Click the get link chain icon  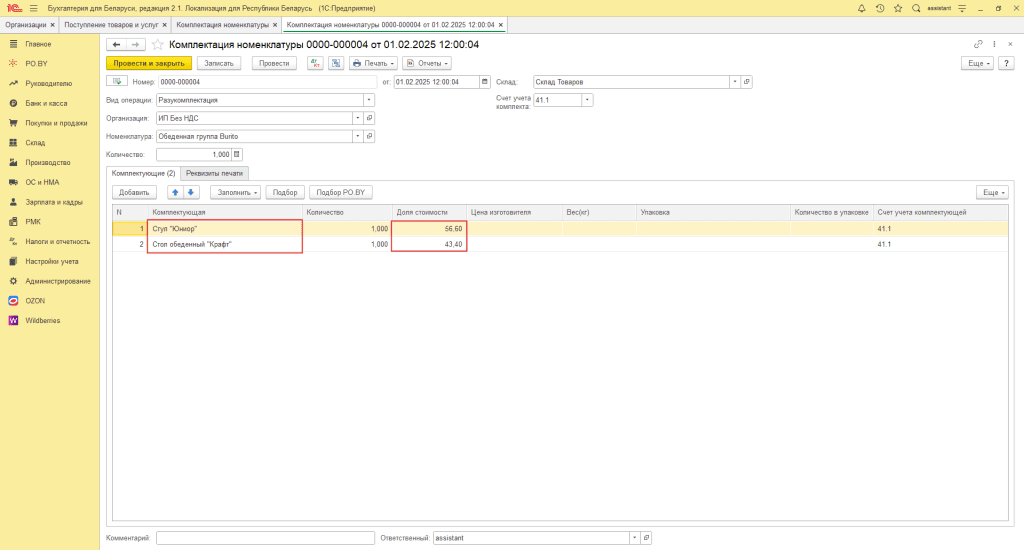[978, 45]
